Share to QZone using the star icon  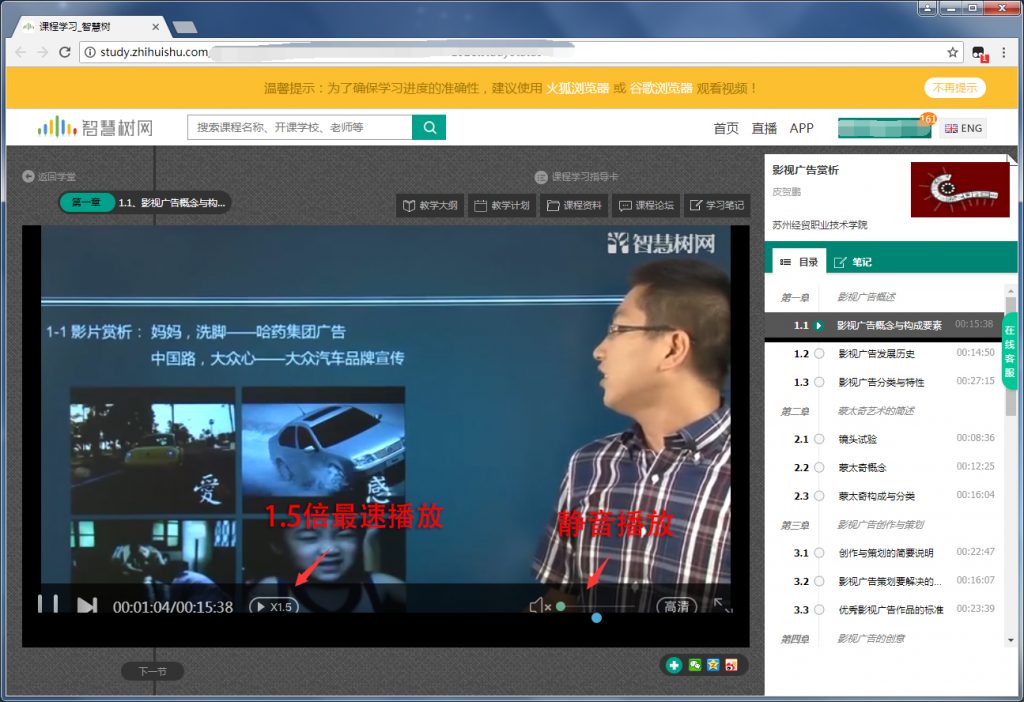pos(713,664)
